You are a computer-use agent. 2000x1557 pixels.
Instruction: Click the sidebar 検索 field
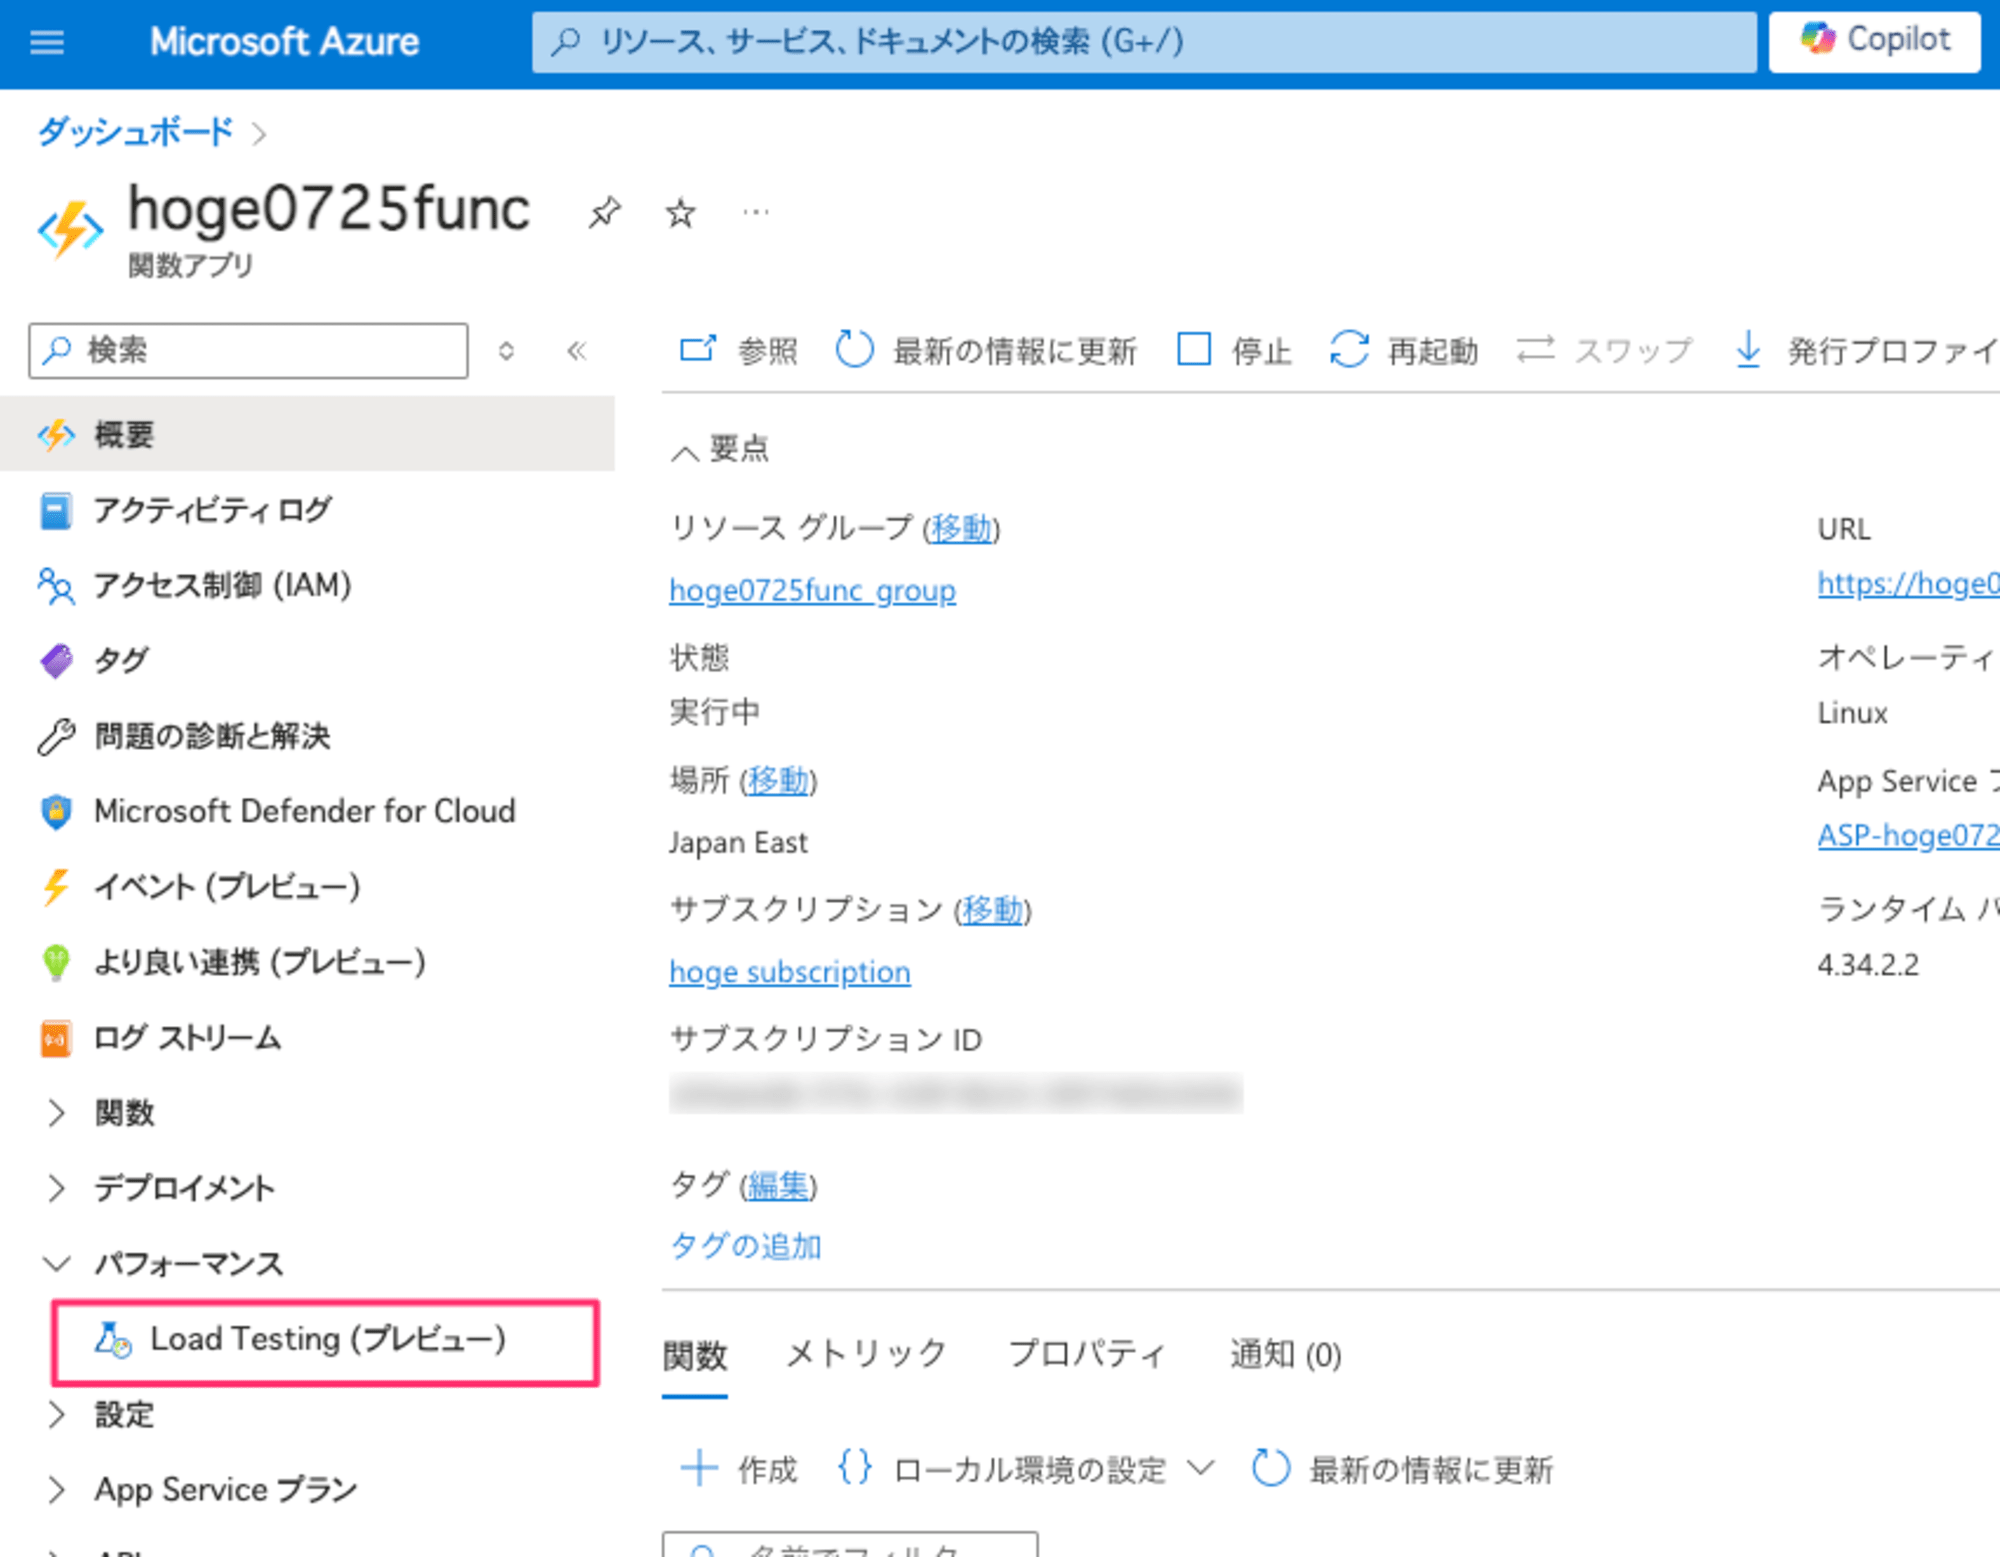tap(248, 350)
